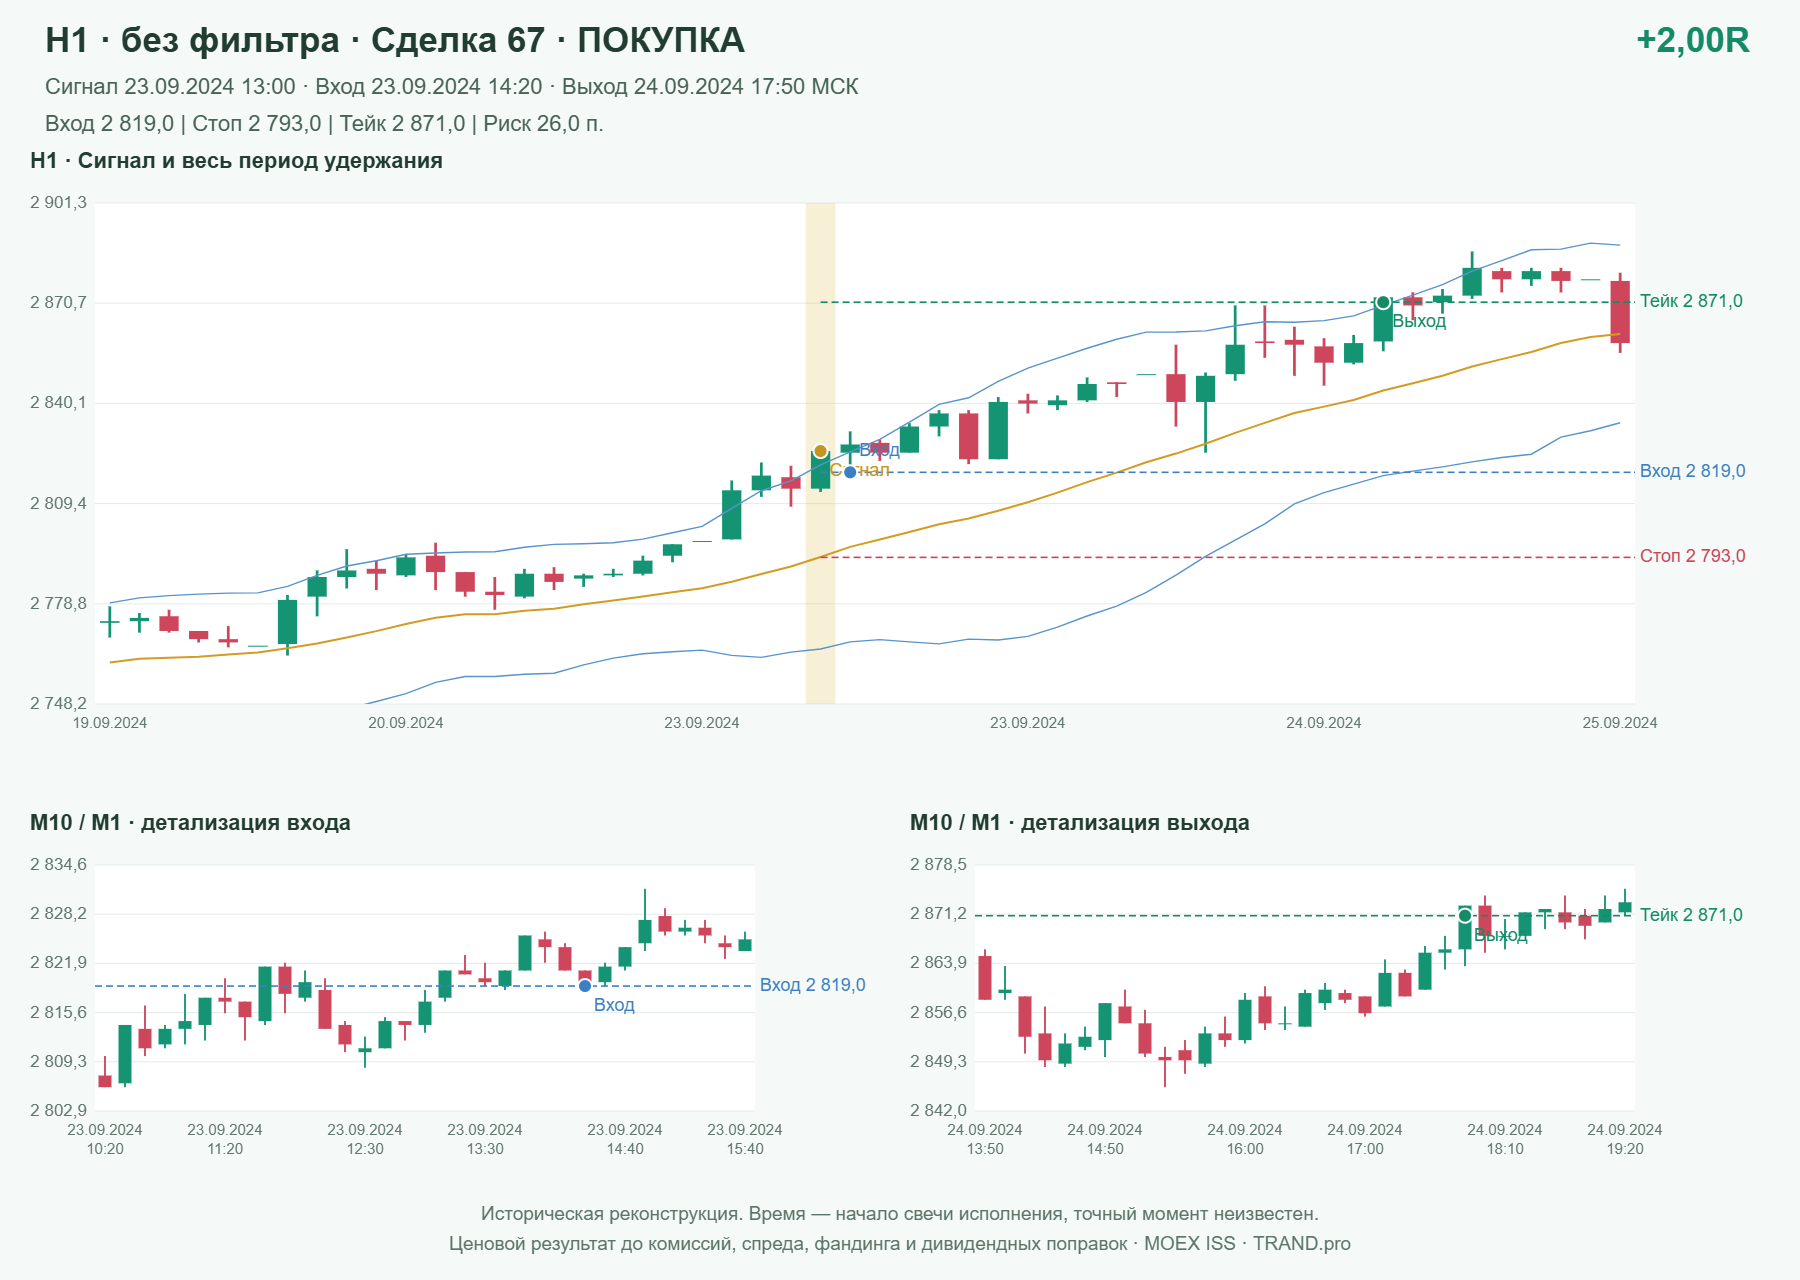Image resolution: width=1800 pixels, height=1280 pixels.
Task: Click the 2 901,3 price axis label
Action: click(58, 203)
